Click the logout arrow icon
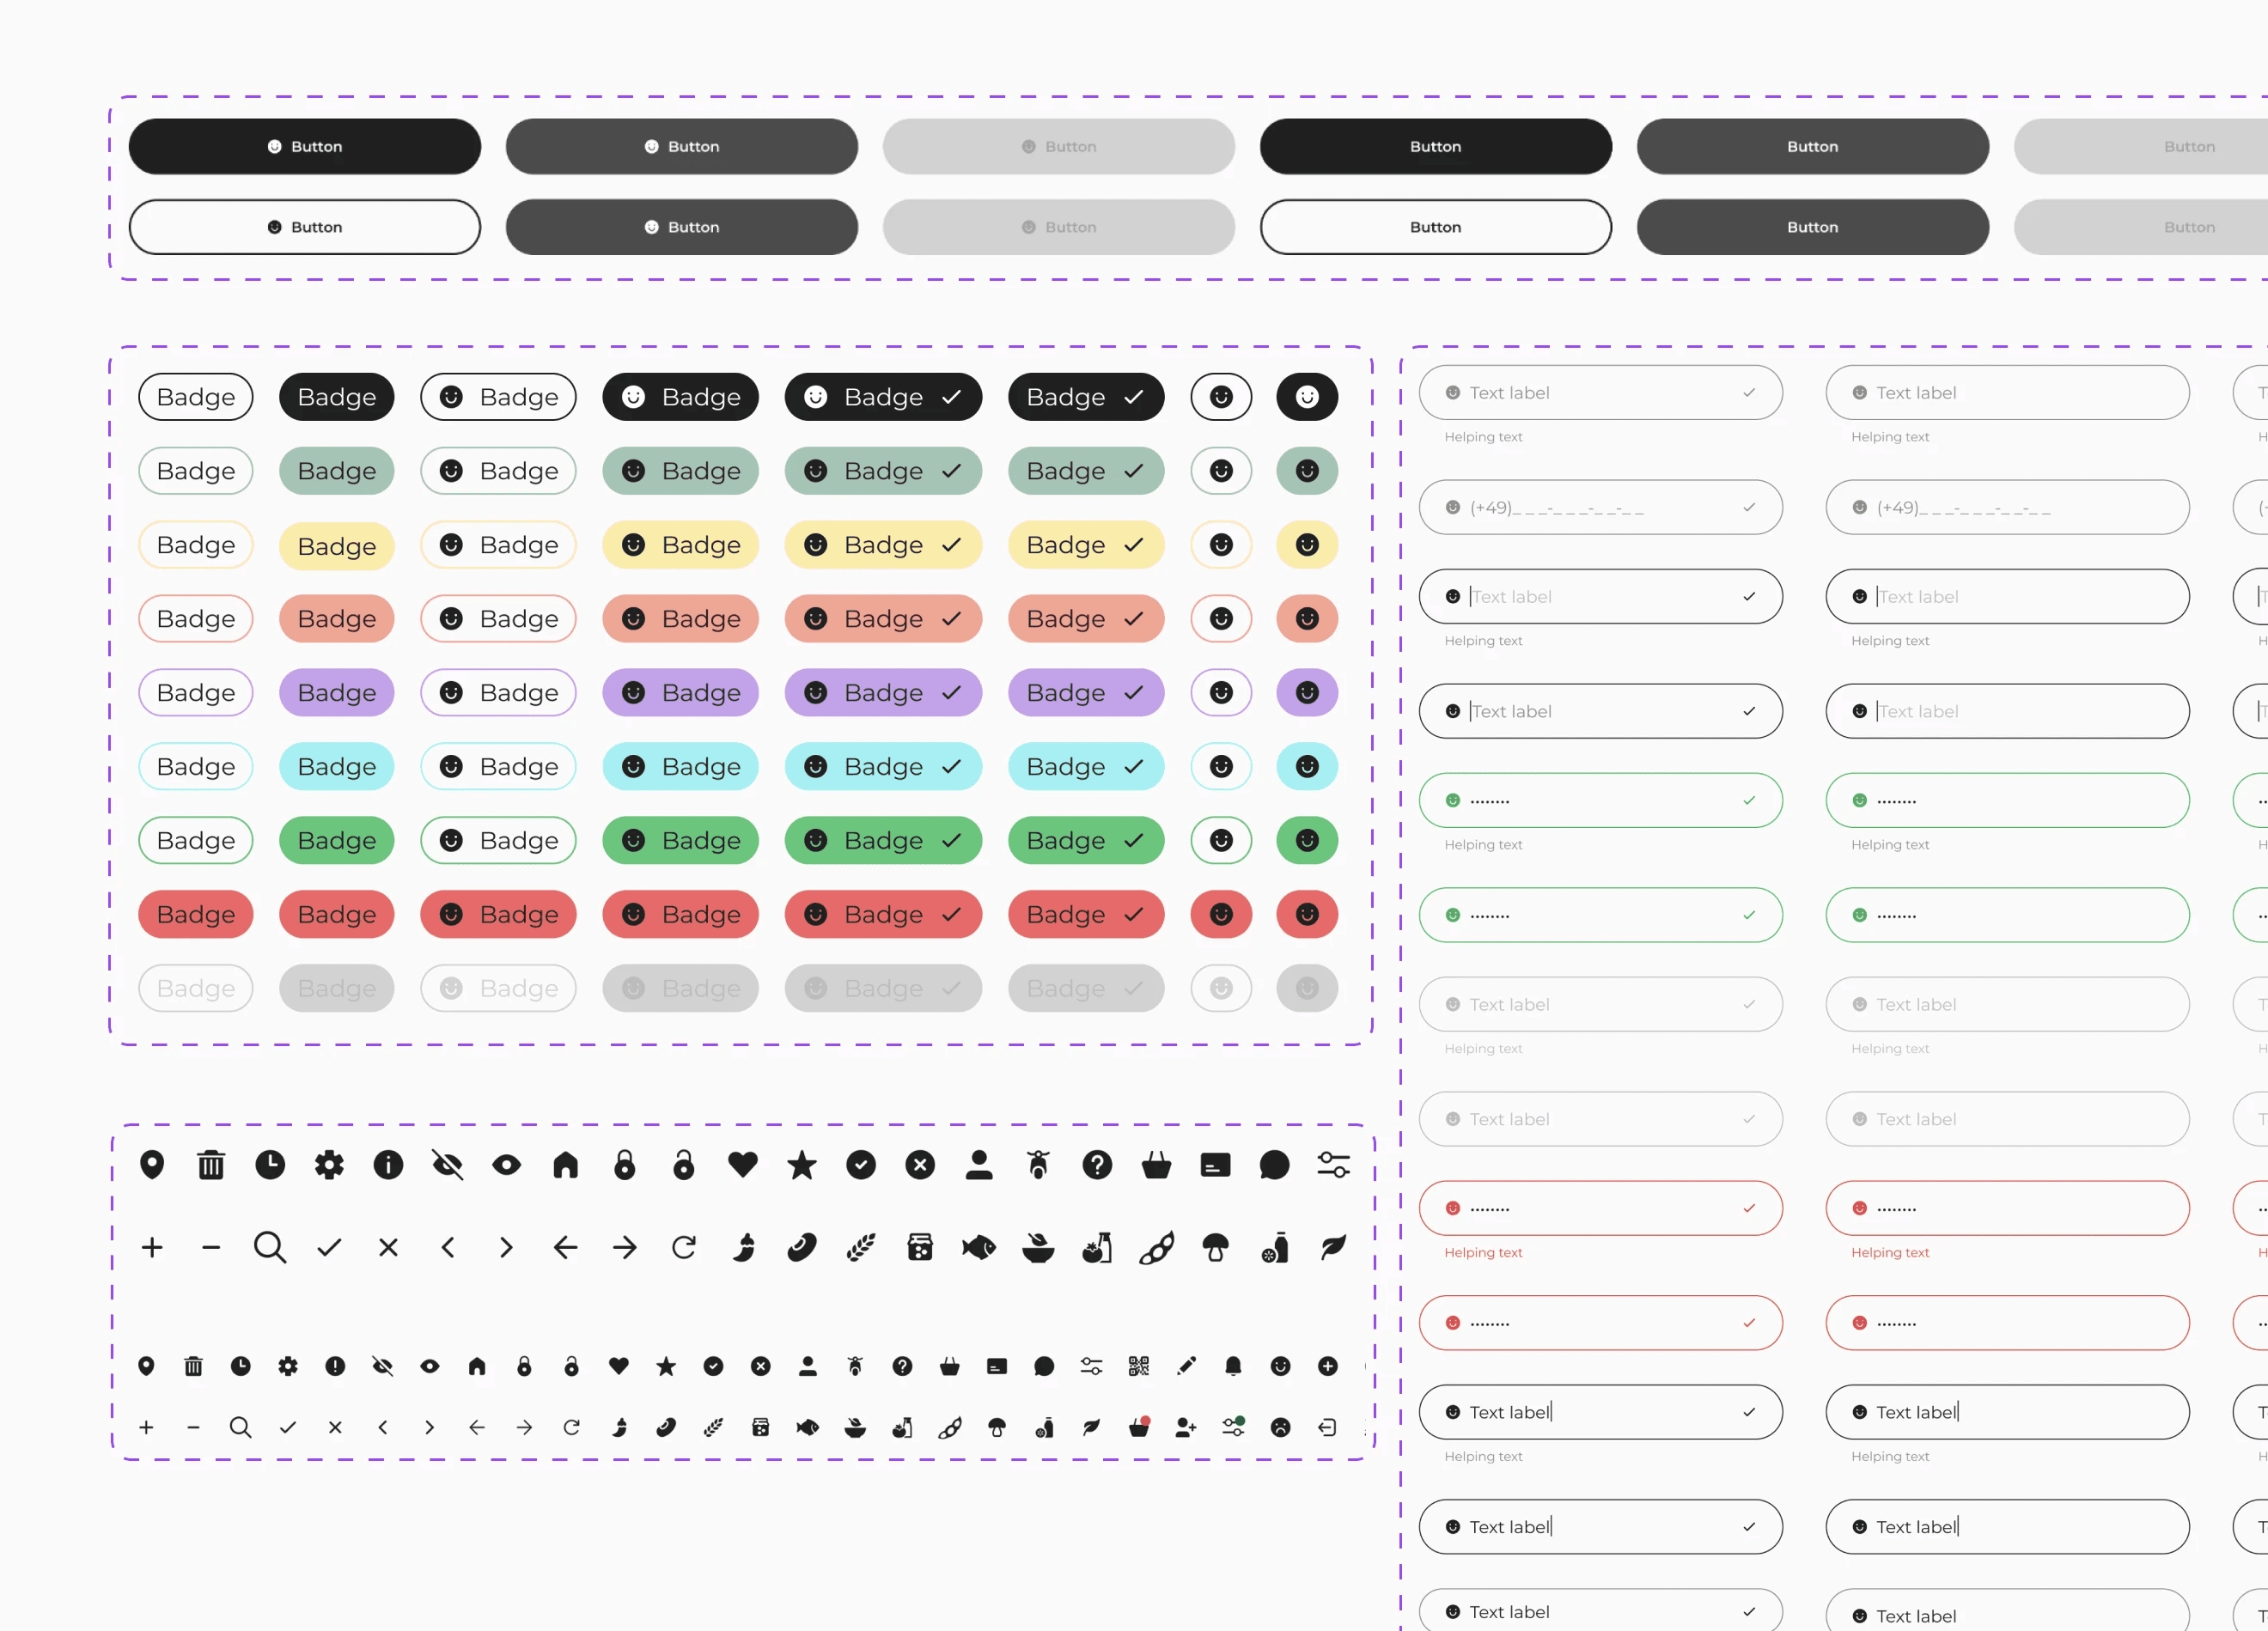 tap(1327, 1428)
